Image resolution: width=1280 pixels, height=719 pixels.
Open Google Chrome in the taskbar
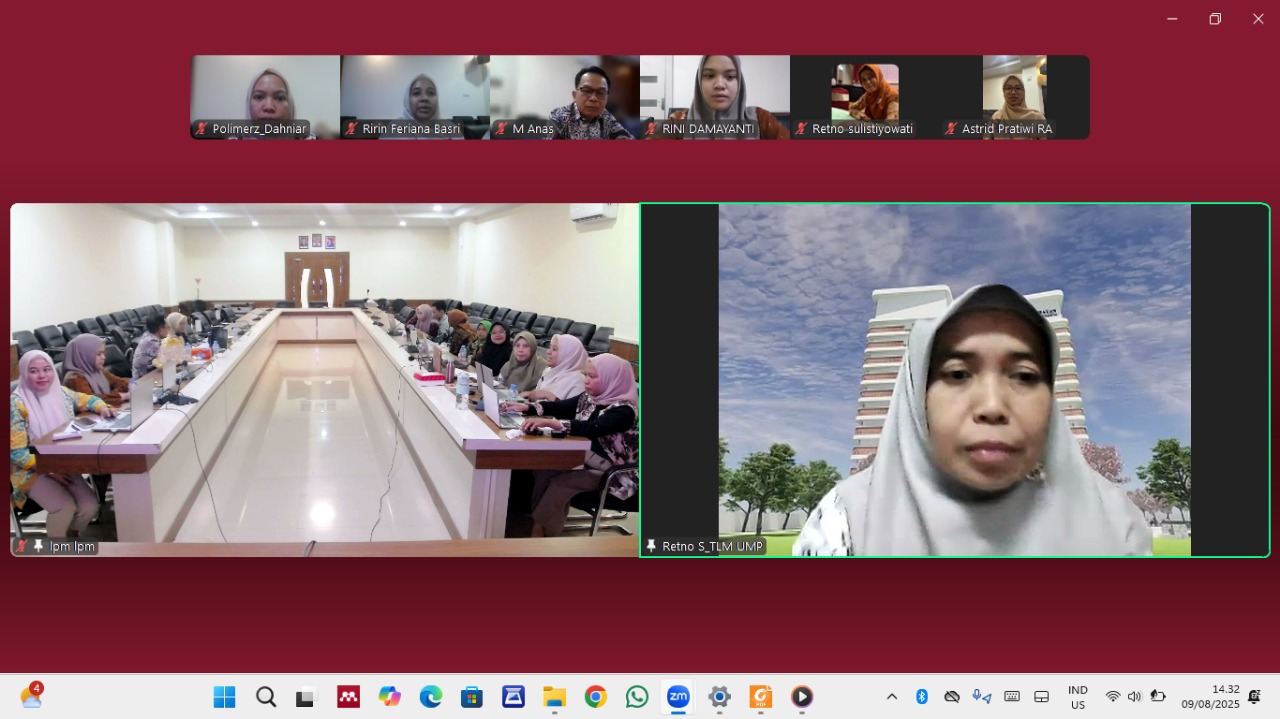click(x=596, y=697)
